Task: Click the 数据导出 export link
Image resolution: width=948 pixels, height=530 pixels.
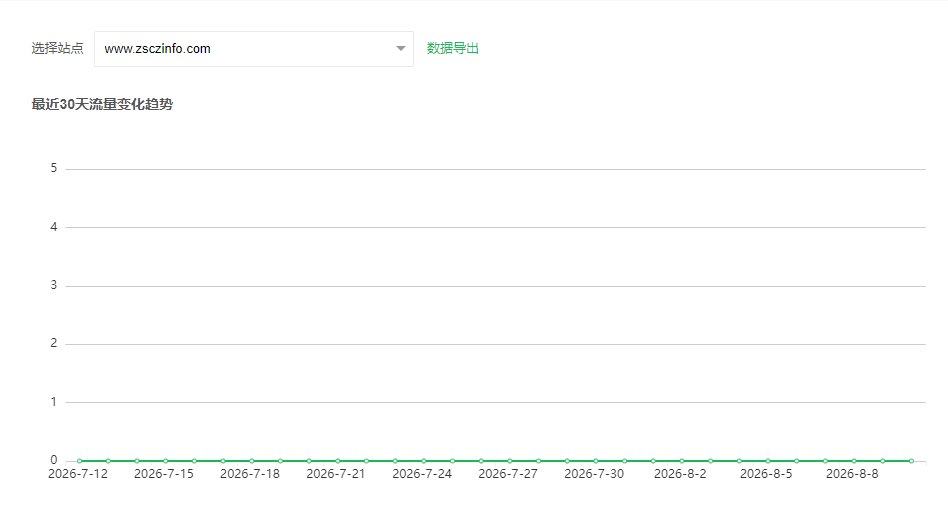Action: [453, 48]
